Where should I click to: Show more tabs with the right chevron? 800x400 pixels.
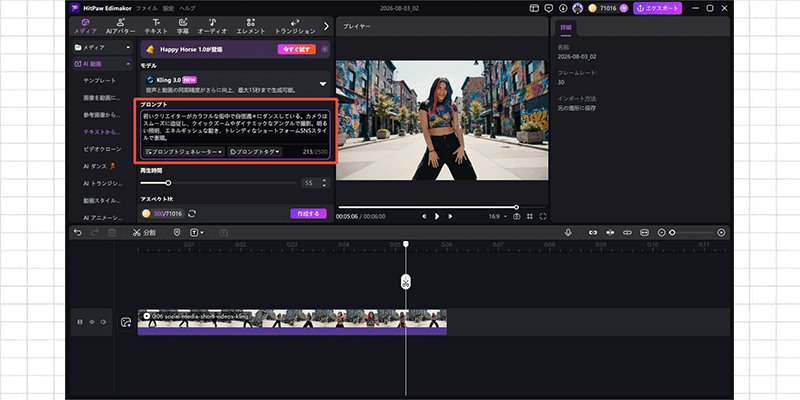[x=327, y=26]
